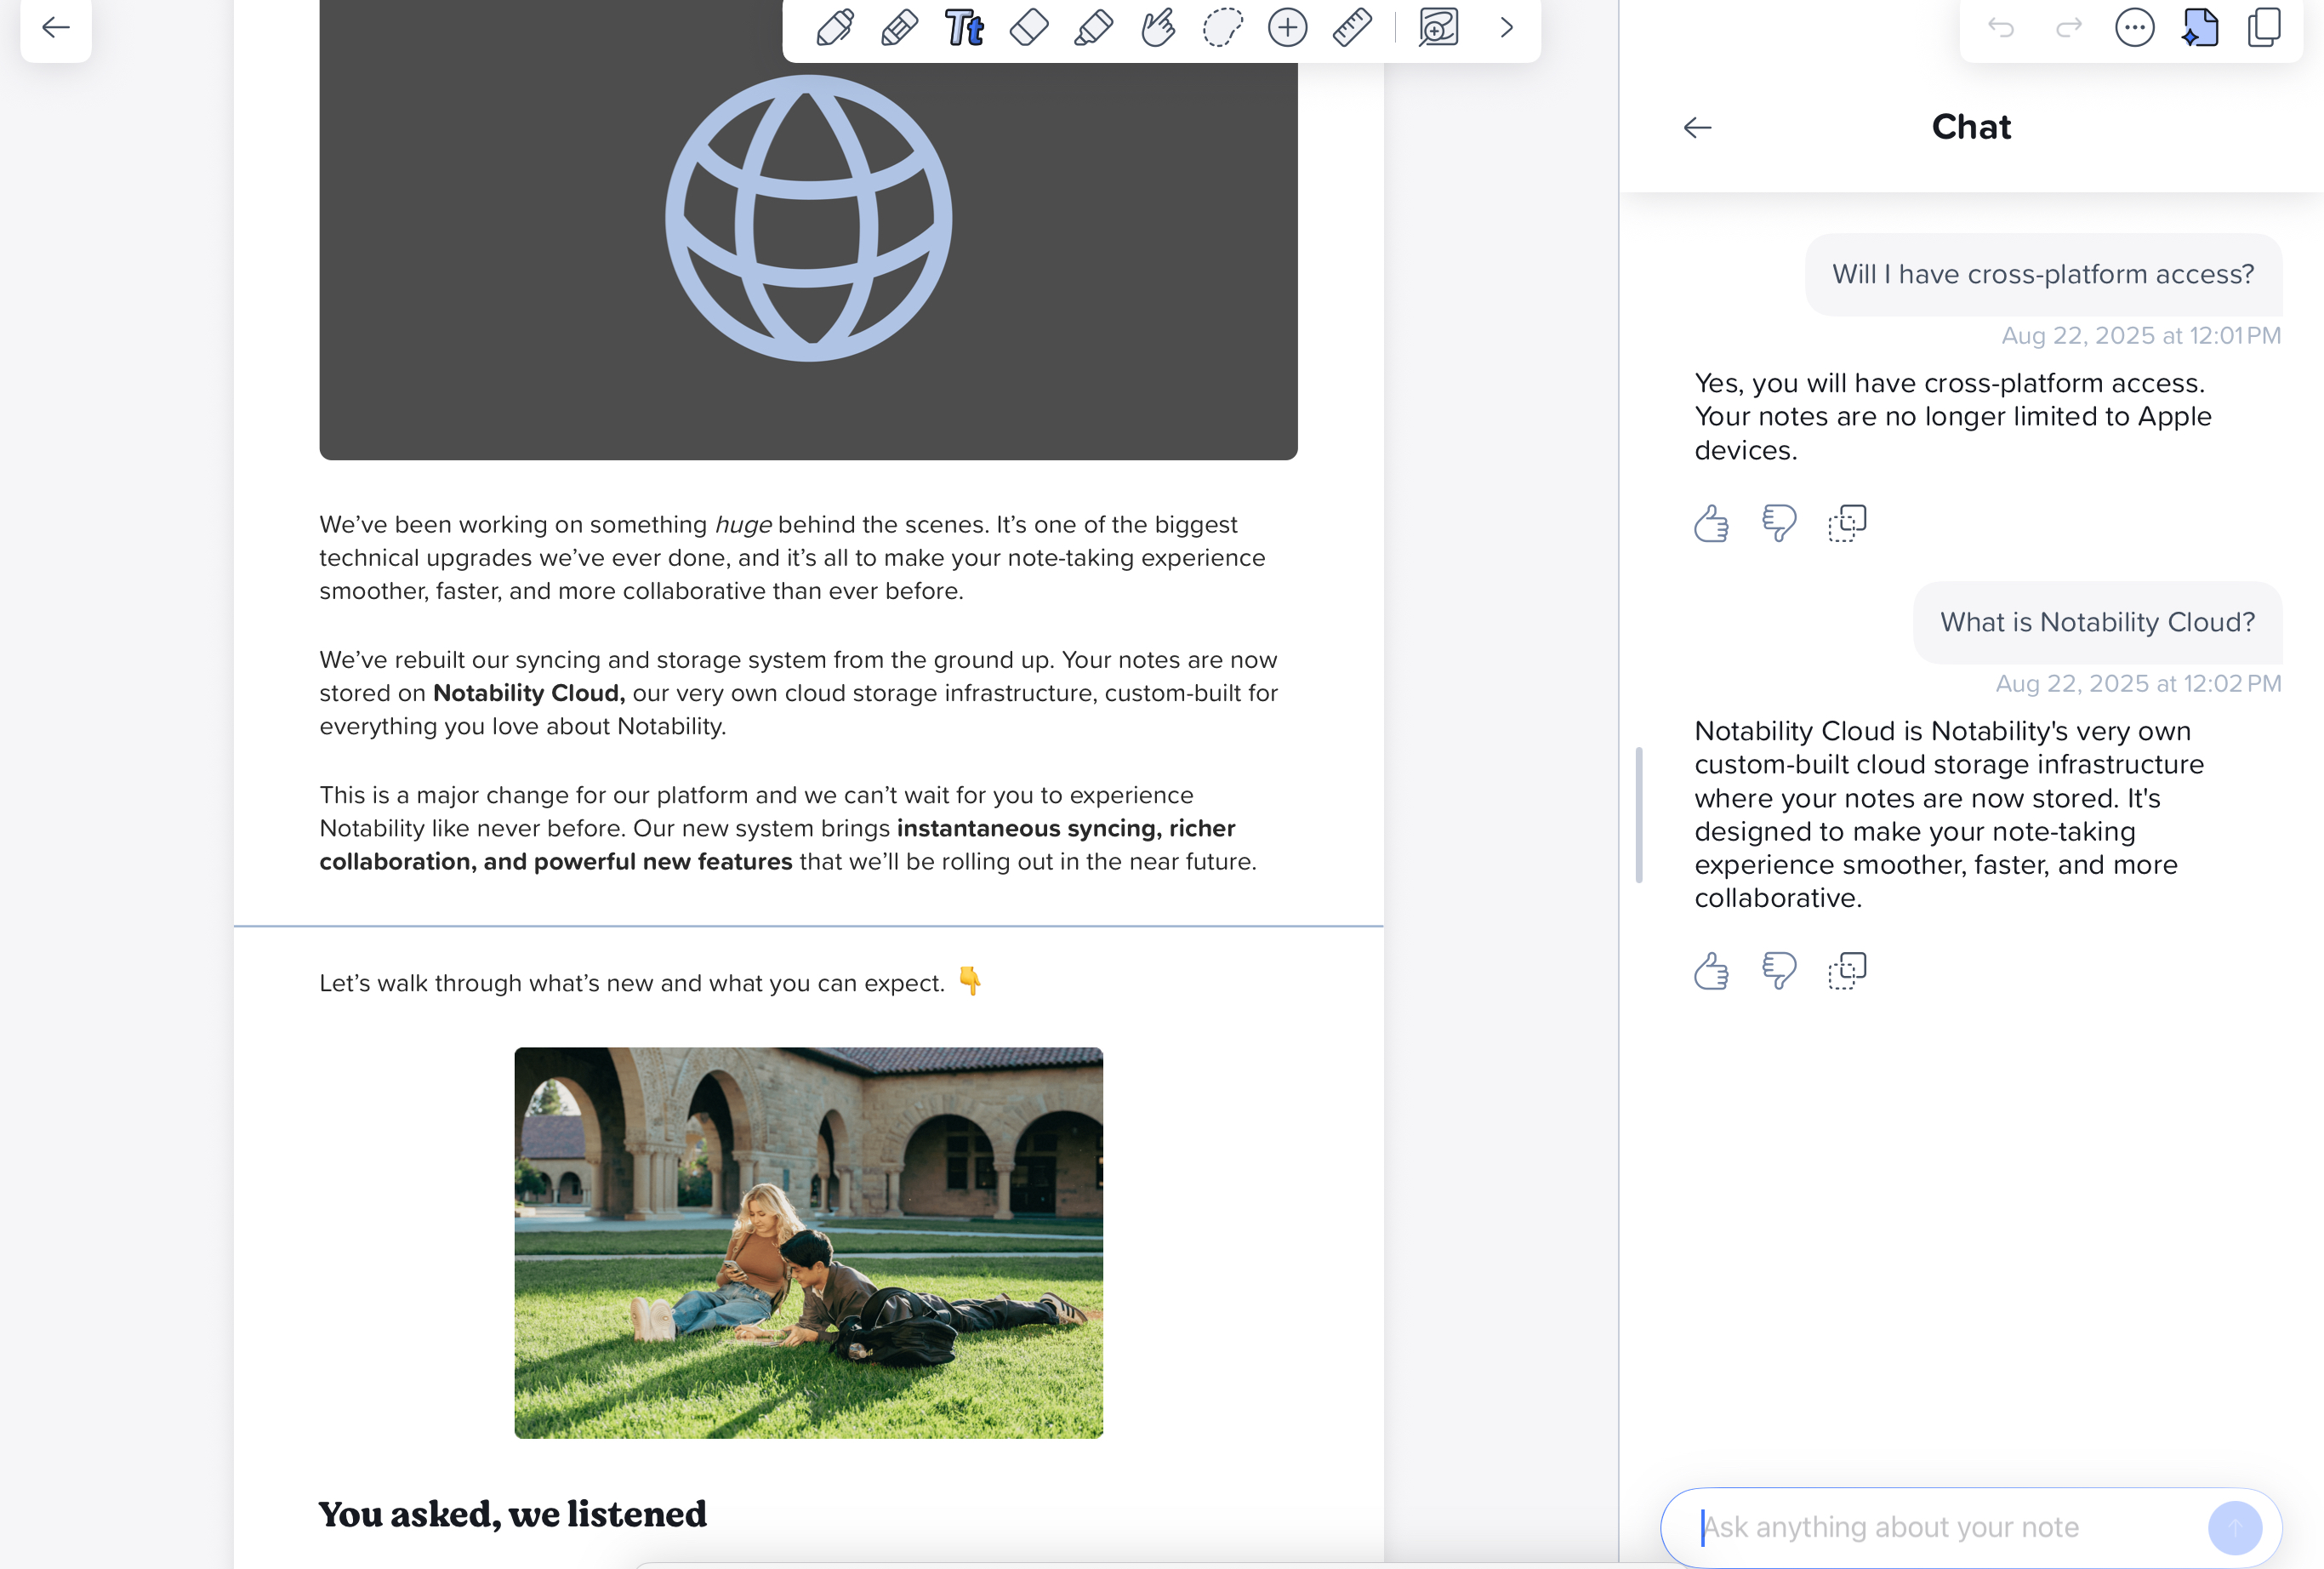Select the Ruler tool
The width and height of the screenshot is (2324, 1569).
pyautogui.click(x=1351, y=28)
